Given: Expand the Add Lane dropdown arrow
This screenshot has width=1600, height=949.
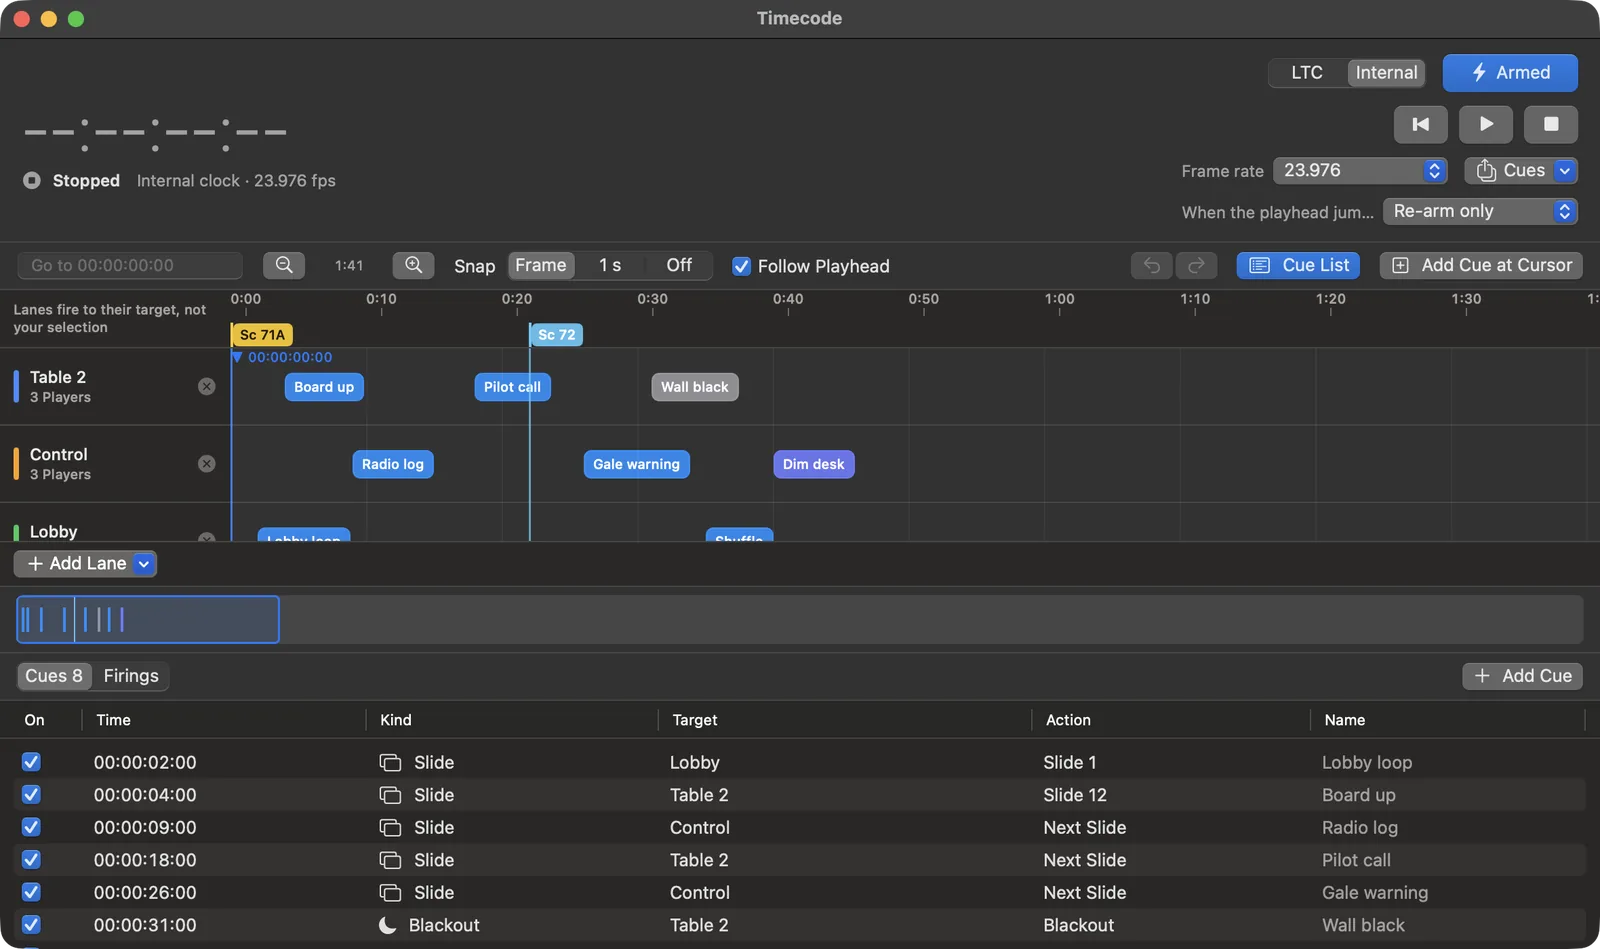Looking at the screenshot, I should click(144, 564).
